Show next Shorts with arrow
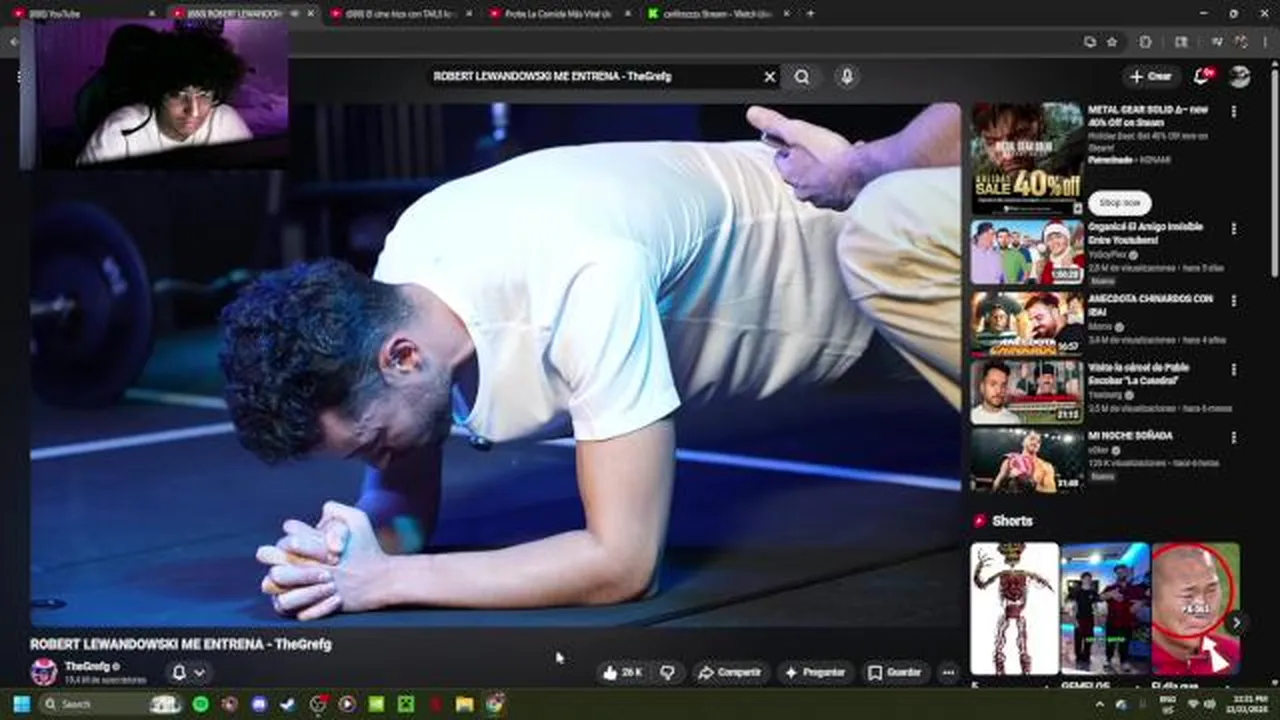Screen dimensions: 1280x720 (1236, 622)
